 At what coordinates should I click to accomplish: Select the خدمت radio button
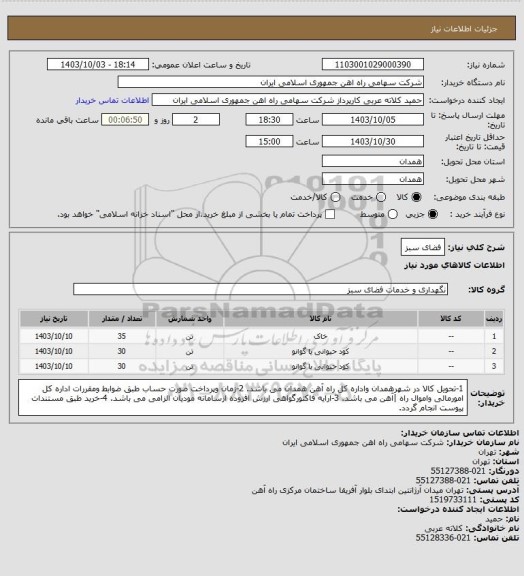(x=381, y=197)
